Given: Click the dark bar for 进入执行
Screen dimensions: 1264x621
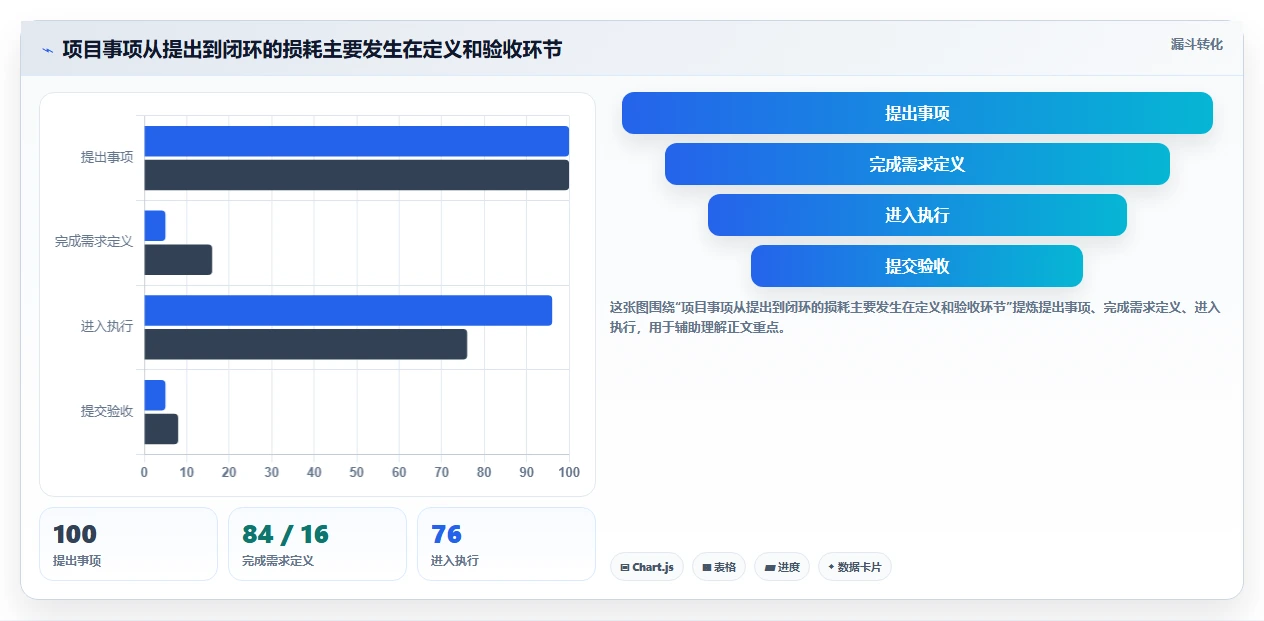Looking at the screenshot, I should 306,344.
